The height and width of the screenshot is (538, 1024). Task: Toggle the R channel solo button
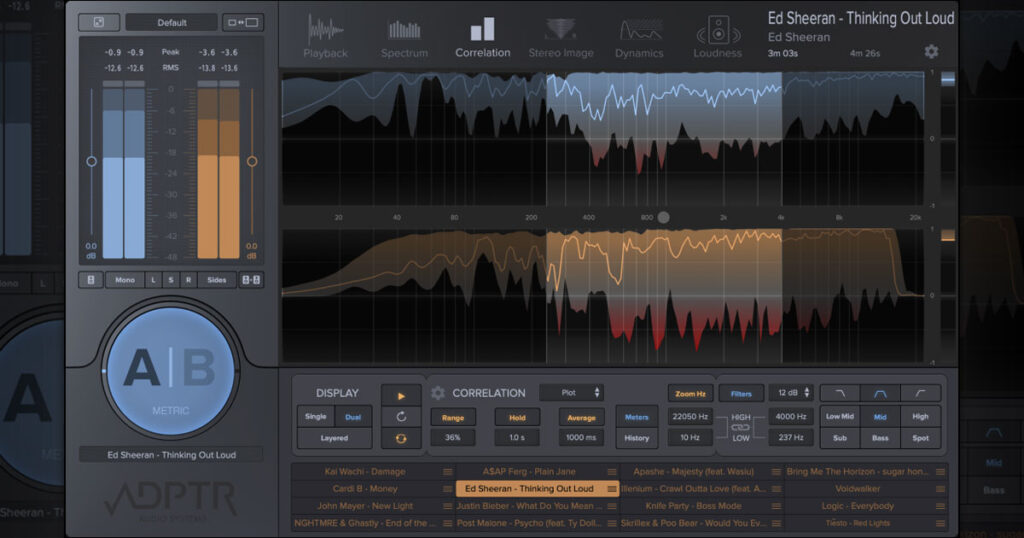pyautogui.click(x=188, y=279)
